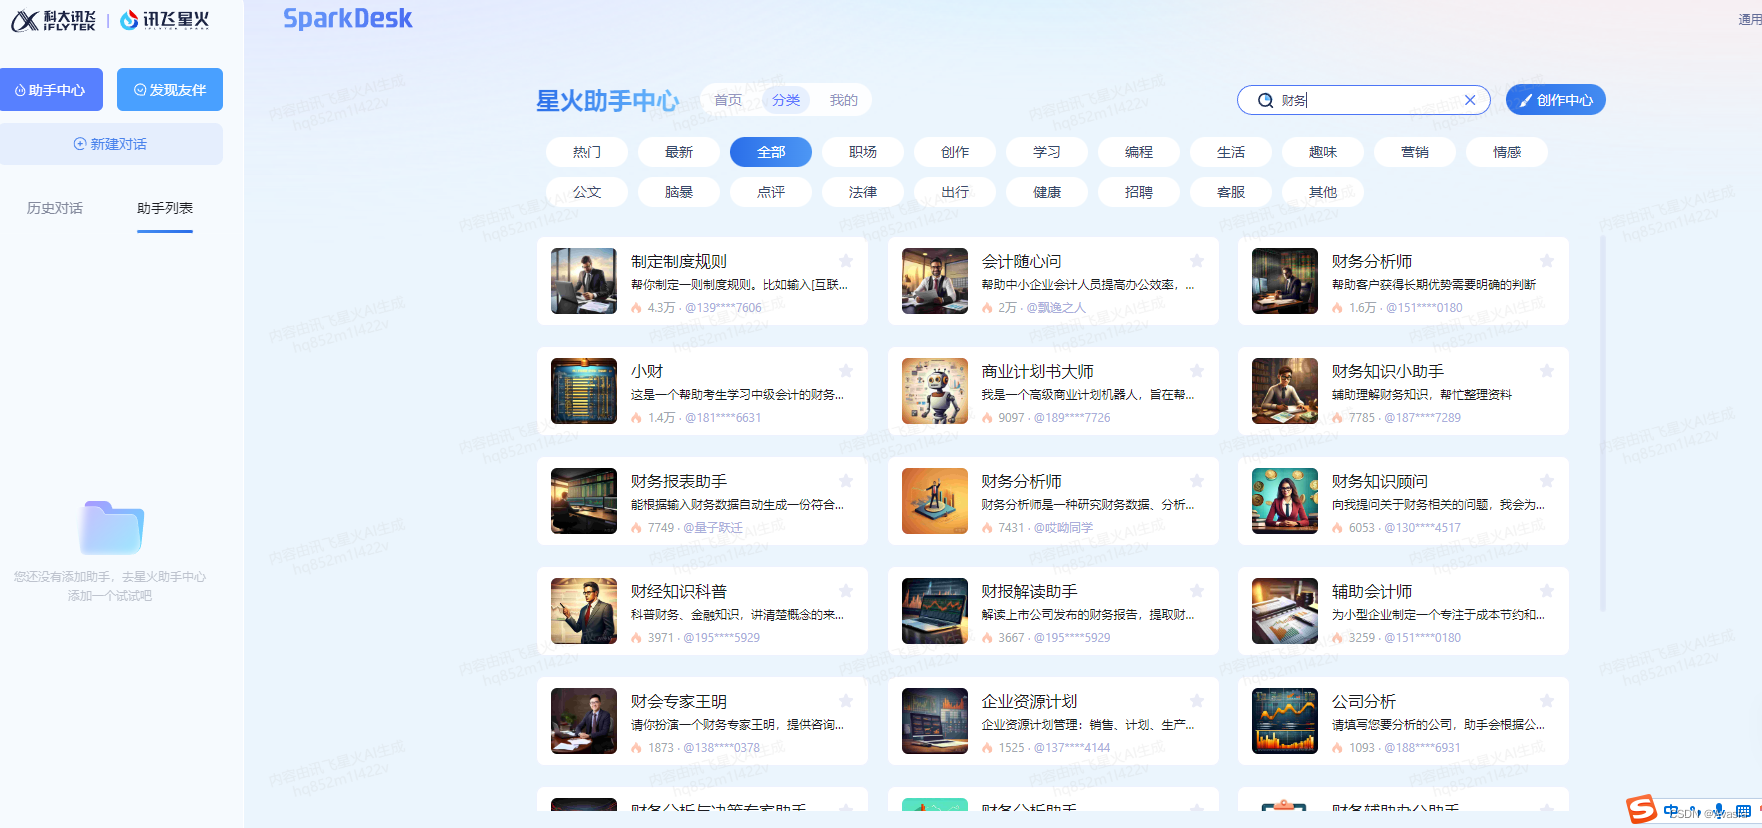The image size is (1762, 828).
Task: Click the 讯飞星火 logo
Action: pos(165,20)
